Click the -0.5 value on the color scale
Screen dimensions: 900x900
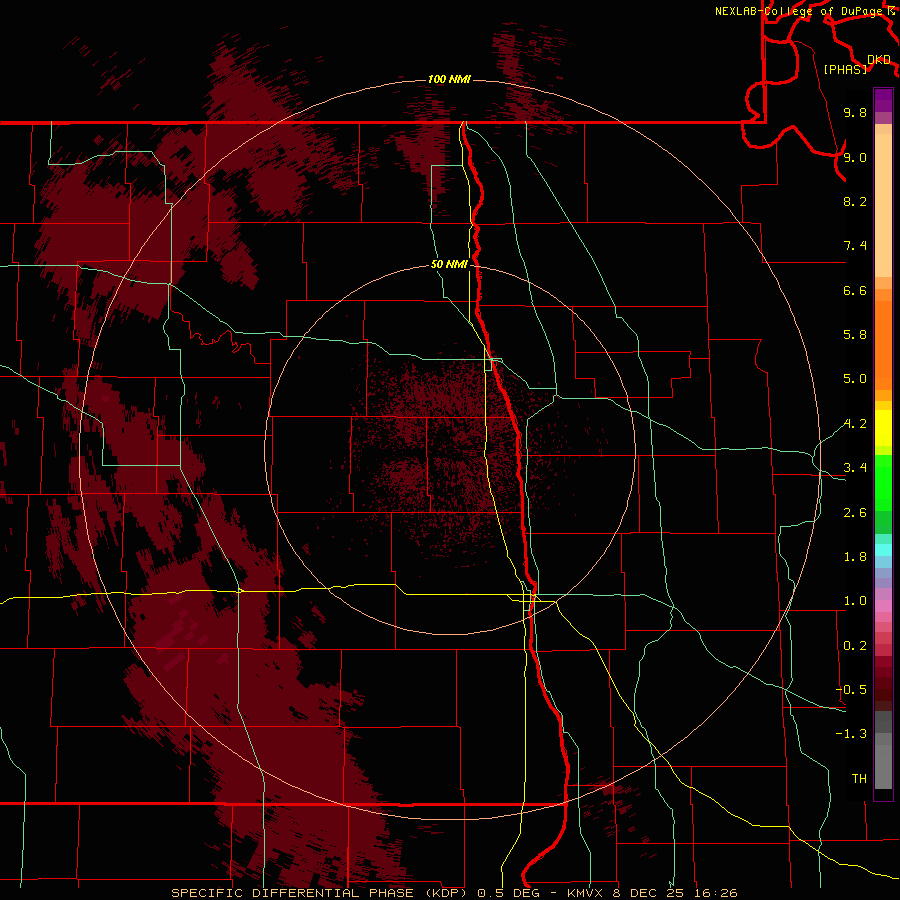(851, 690)
